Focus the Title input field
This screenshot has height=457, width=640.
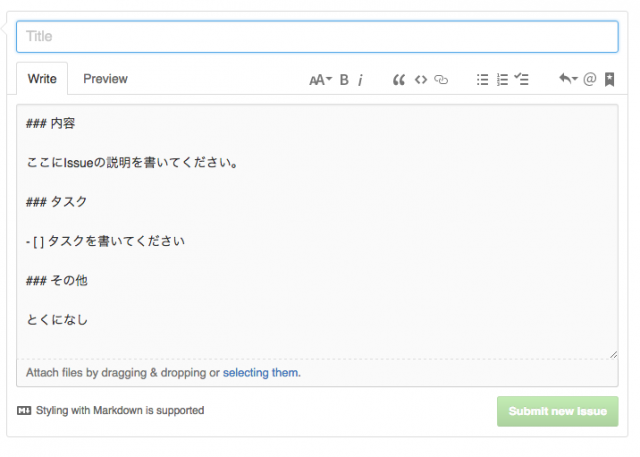[317, 37]
